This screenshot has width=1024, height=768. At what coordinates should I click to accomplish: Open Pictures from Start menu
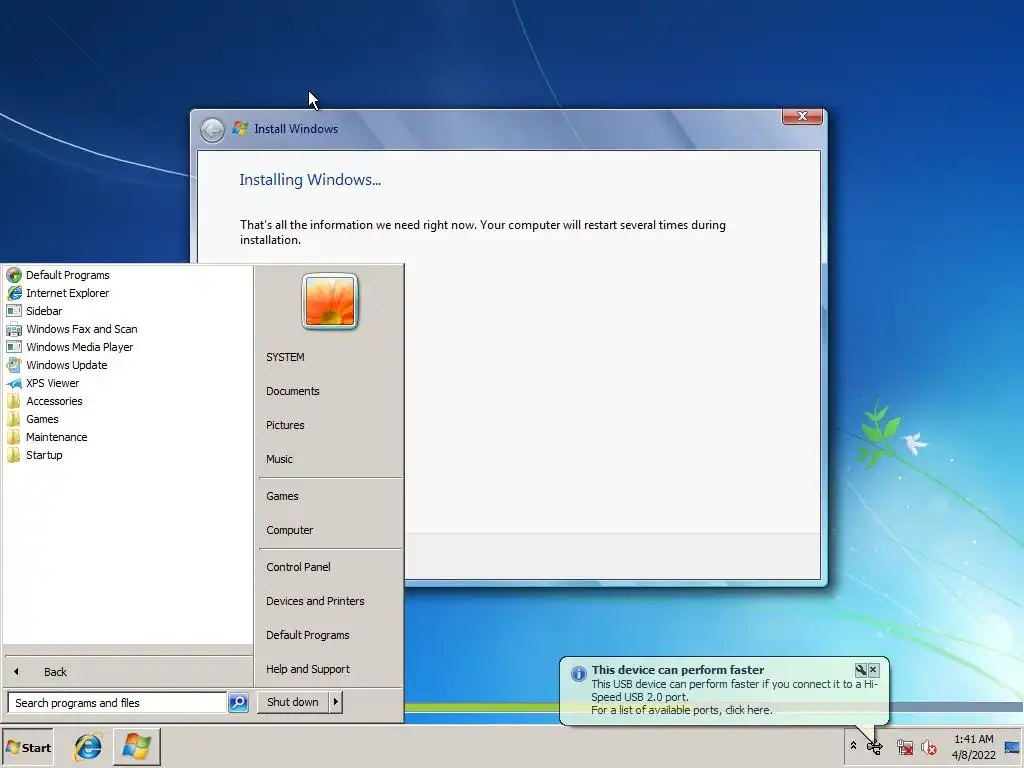click(285, 425)
